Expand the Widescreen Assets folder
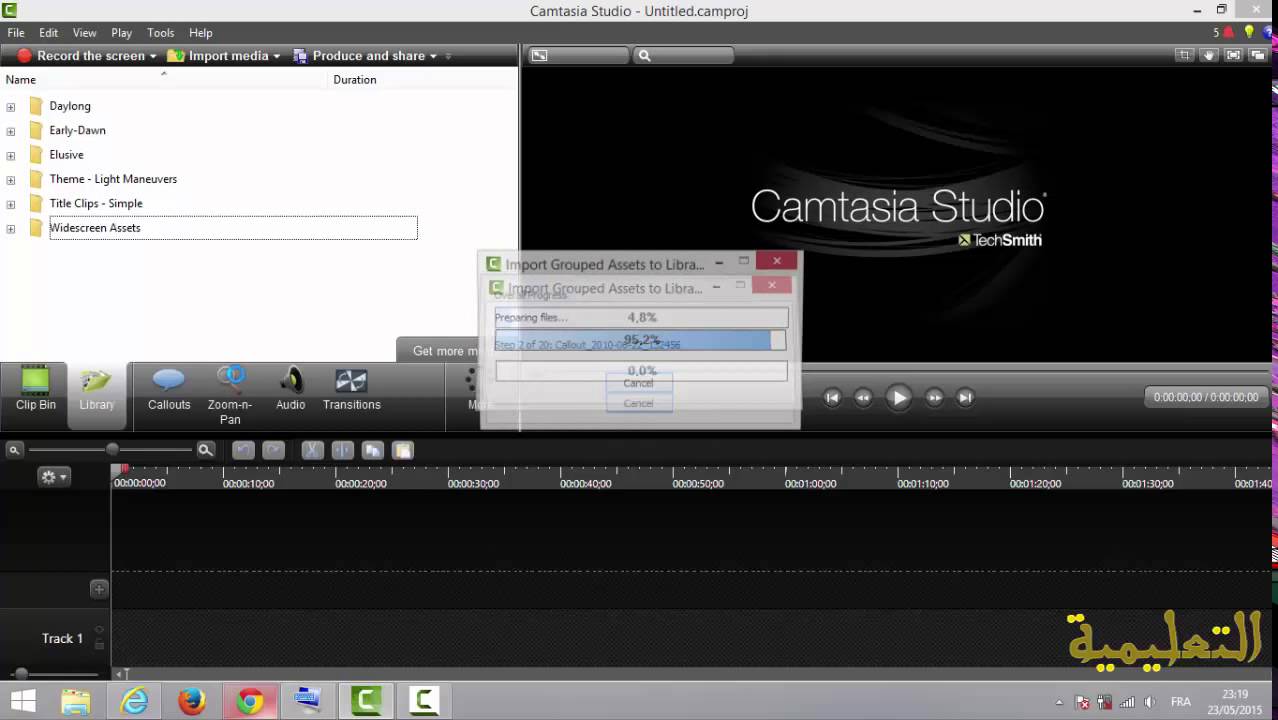 point(11,228)
